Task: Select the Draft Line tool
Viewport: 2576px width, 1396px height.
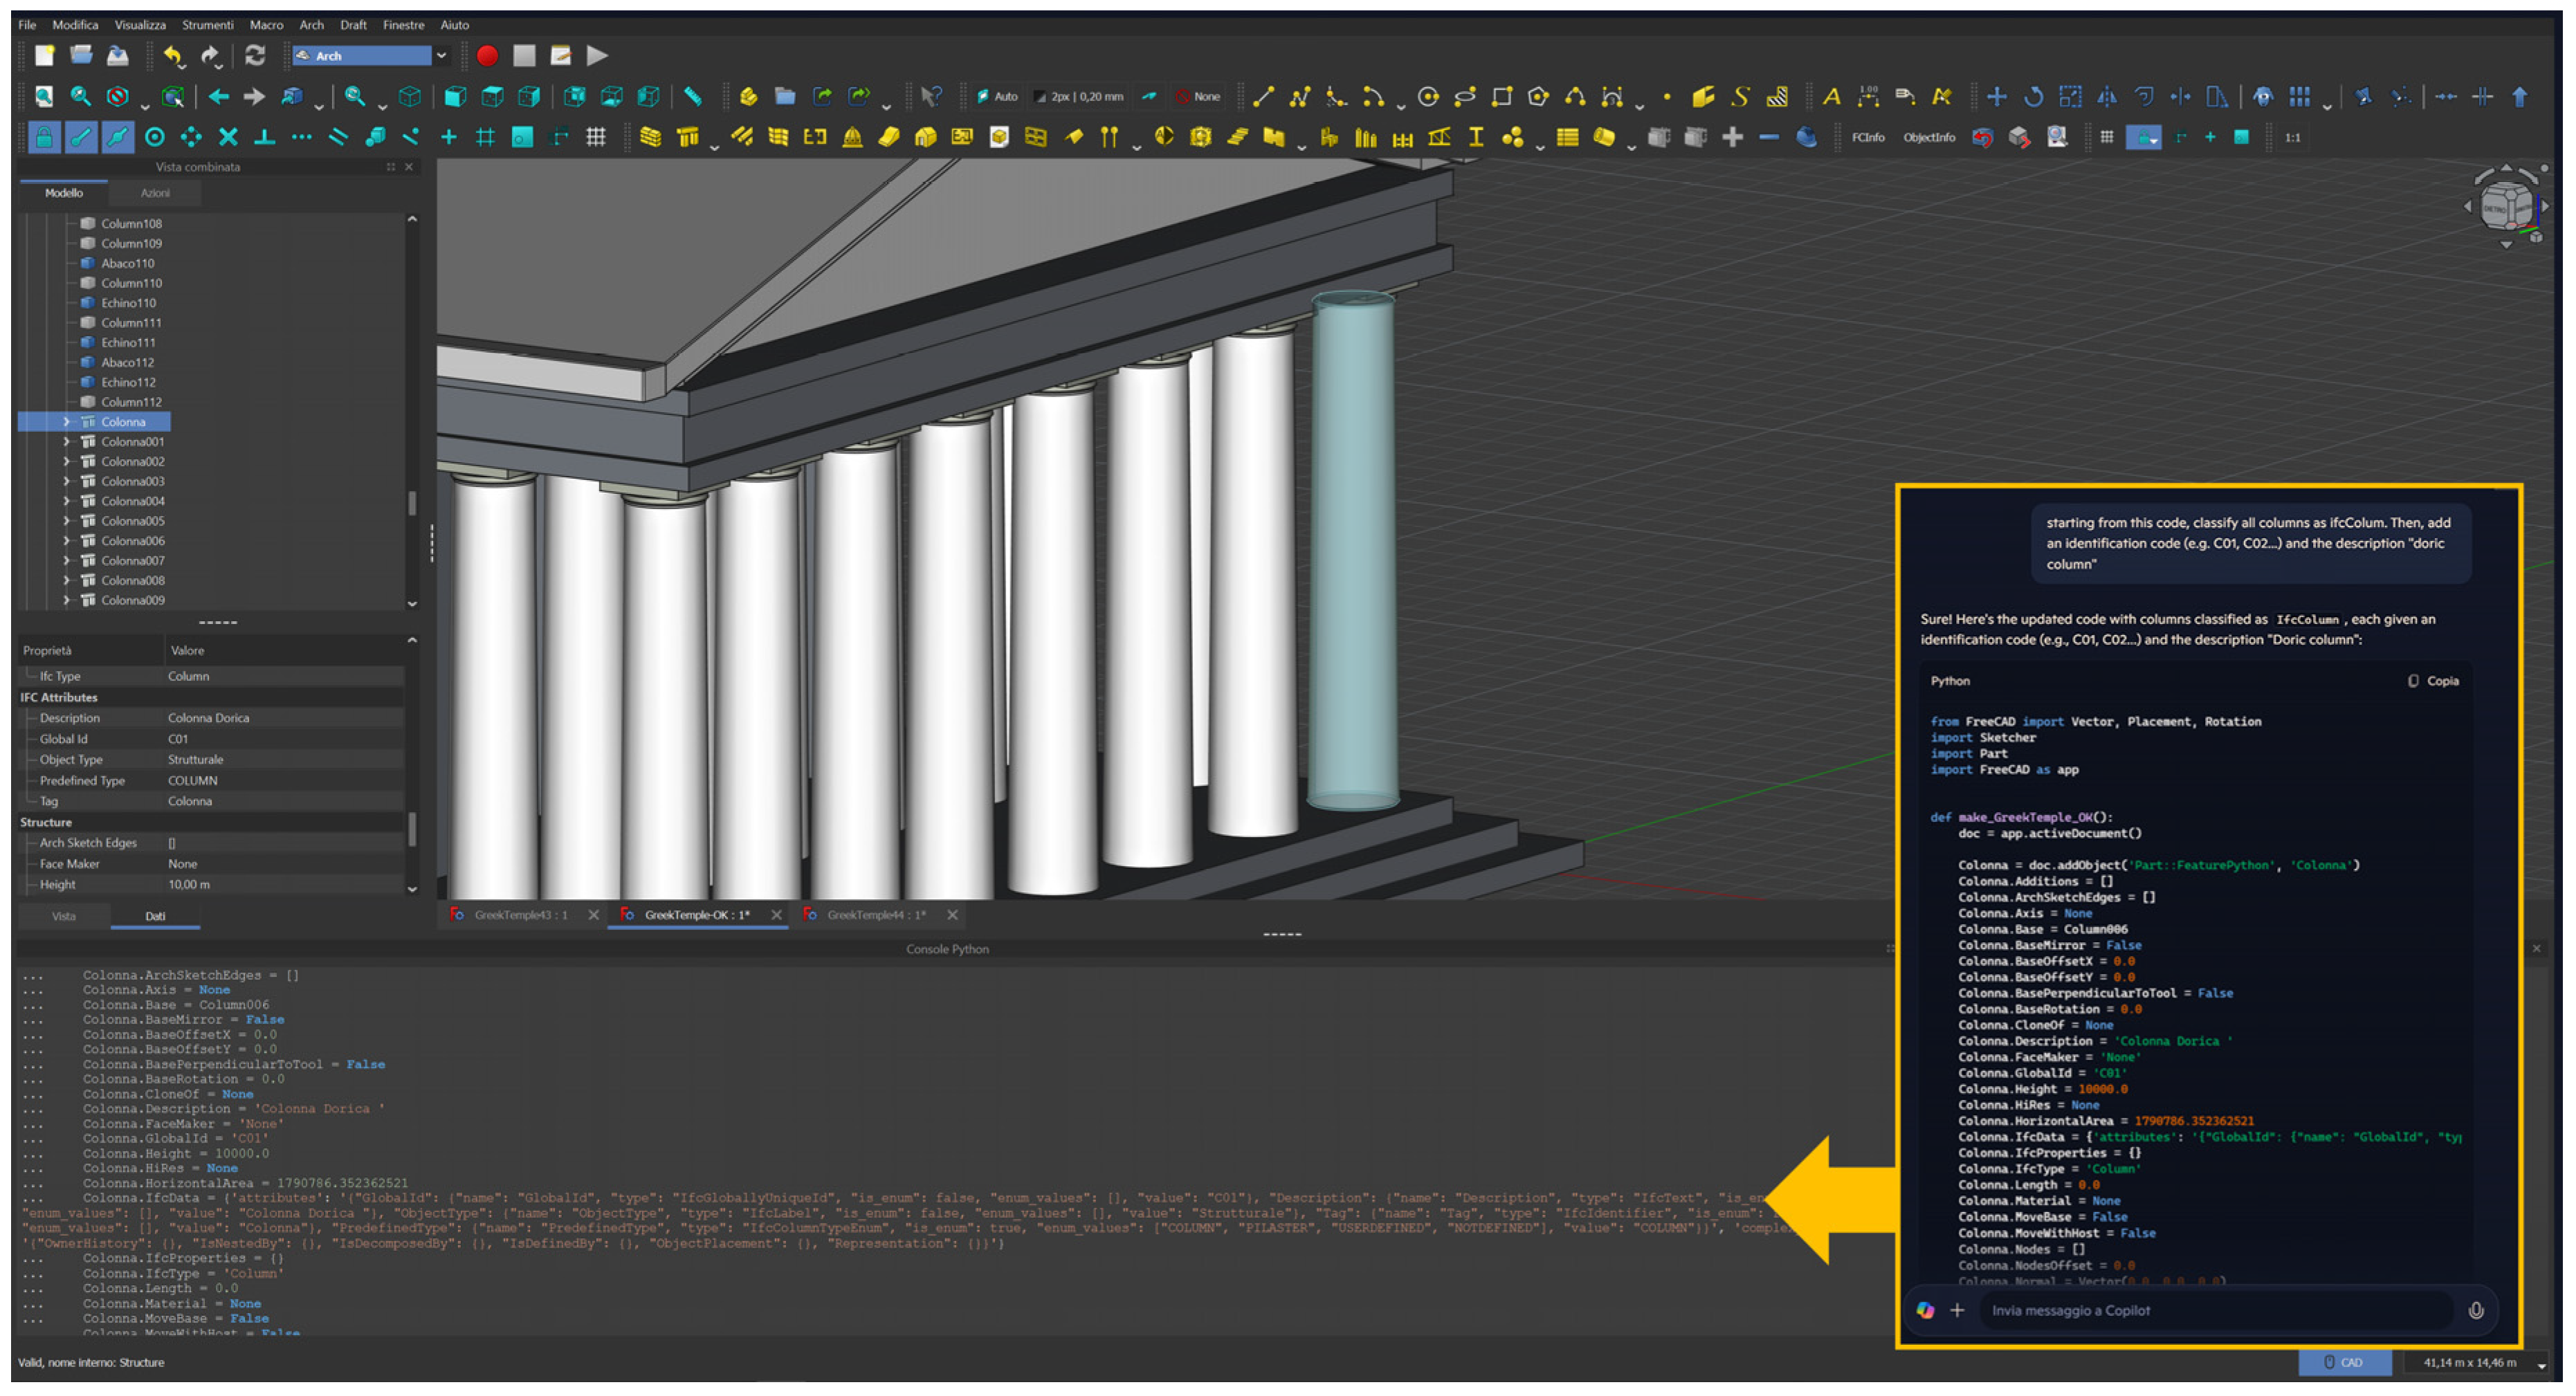Action: (1263, 97)
